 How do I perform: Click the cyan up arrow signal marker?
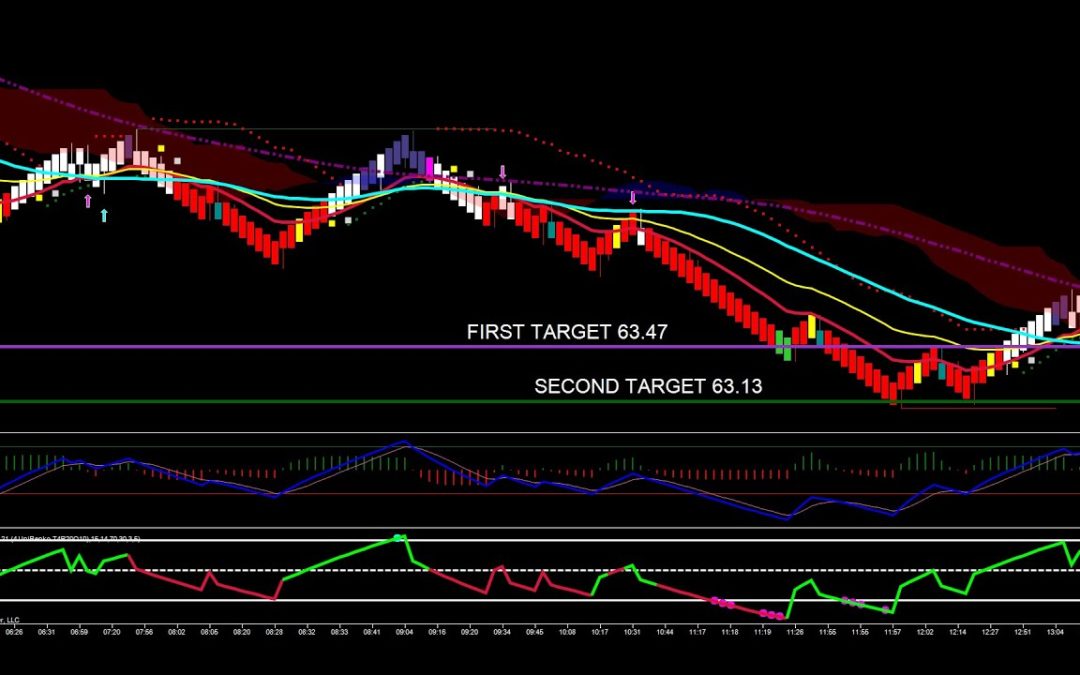coord(104,214)
